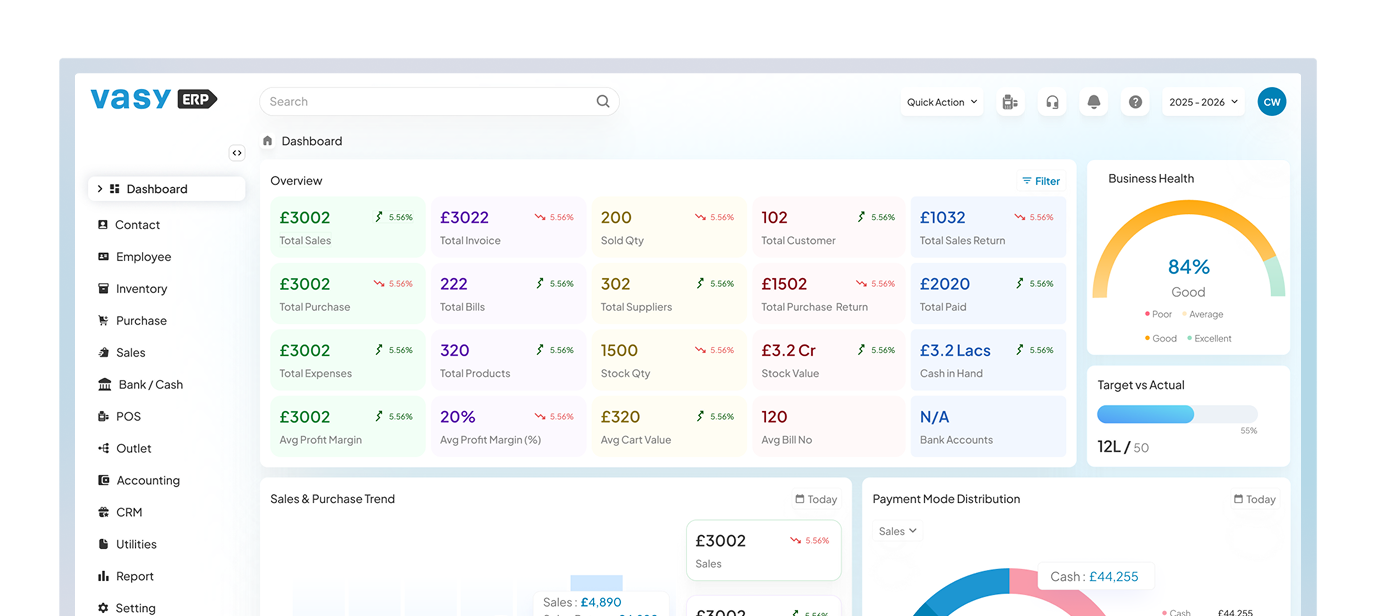1376x616 pixels.
Task: Open the headset support icon
Action: coord(1052,102)
